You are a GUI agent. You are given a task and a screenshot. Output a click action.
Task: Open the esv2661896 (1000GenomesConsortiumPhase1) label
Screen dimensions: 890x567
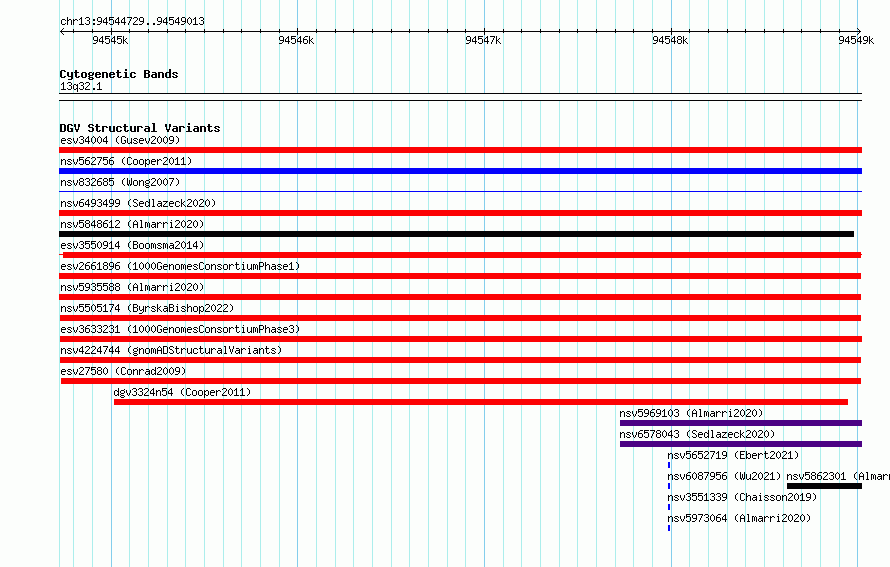coord(180,266)
